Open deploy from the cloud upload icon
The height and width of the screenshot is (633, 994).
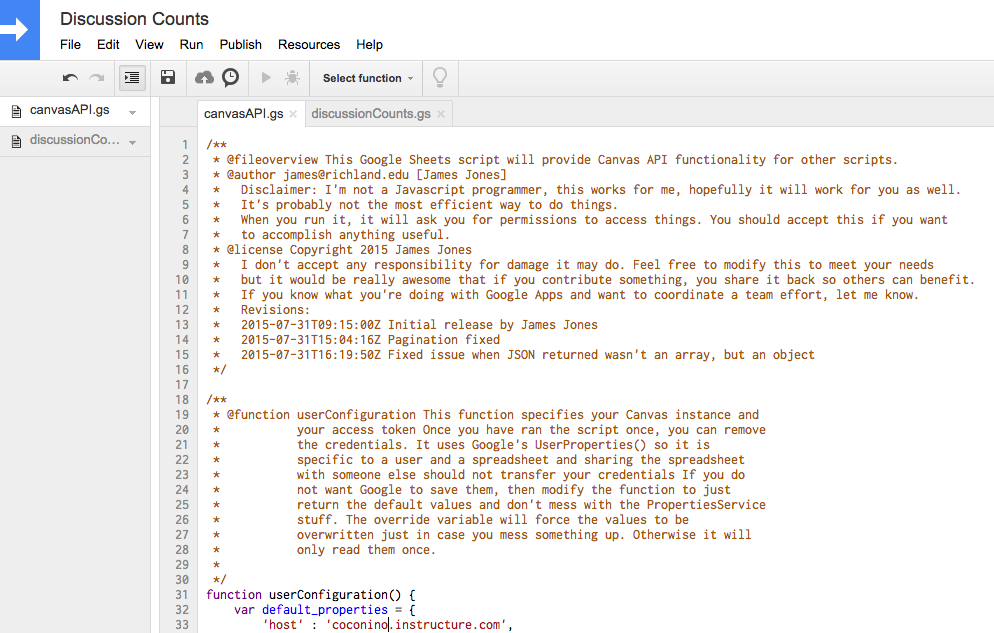[x=204, y=77]
